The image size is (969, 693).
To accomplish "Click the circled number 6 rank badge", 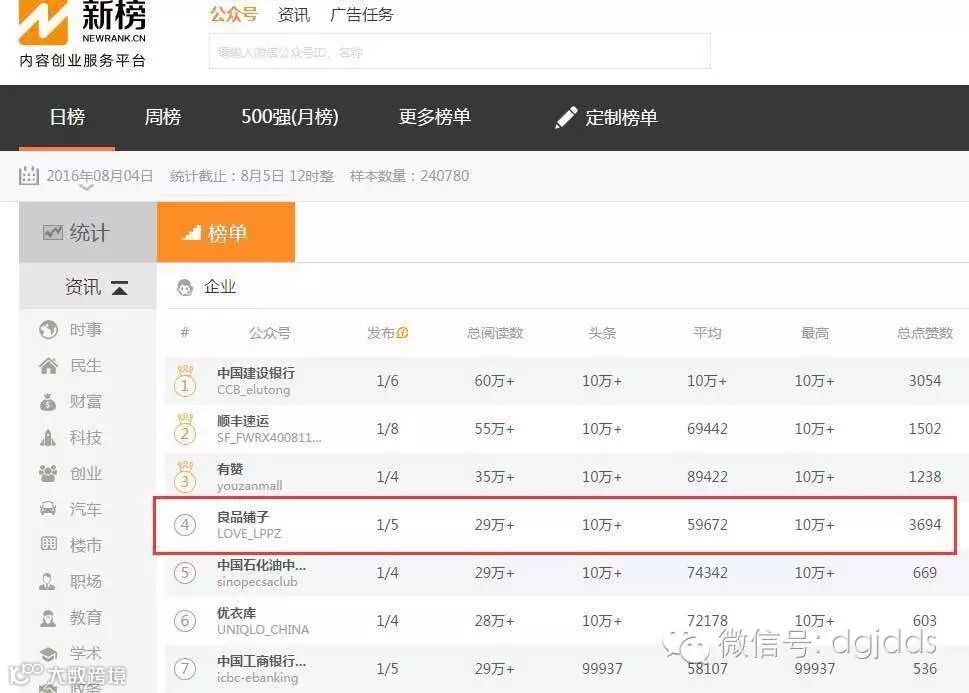I will [185, 621].
